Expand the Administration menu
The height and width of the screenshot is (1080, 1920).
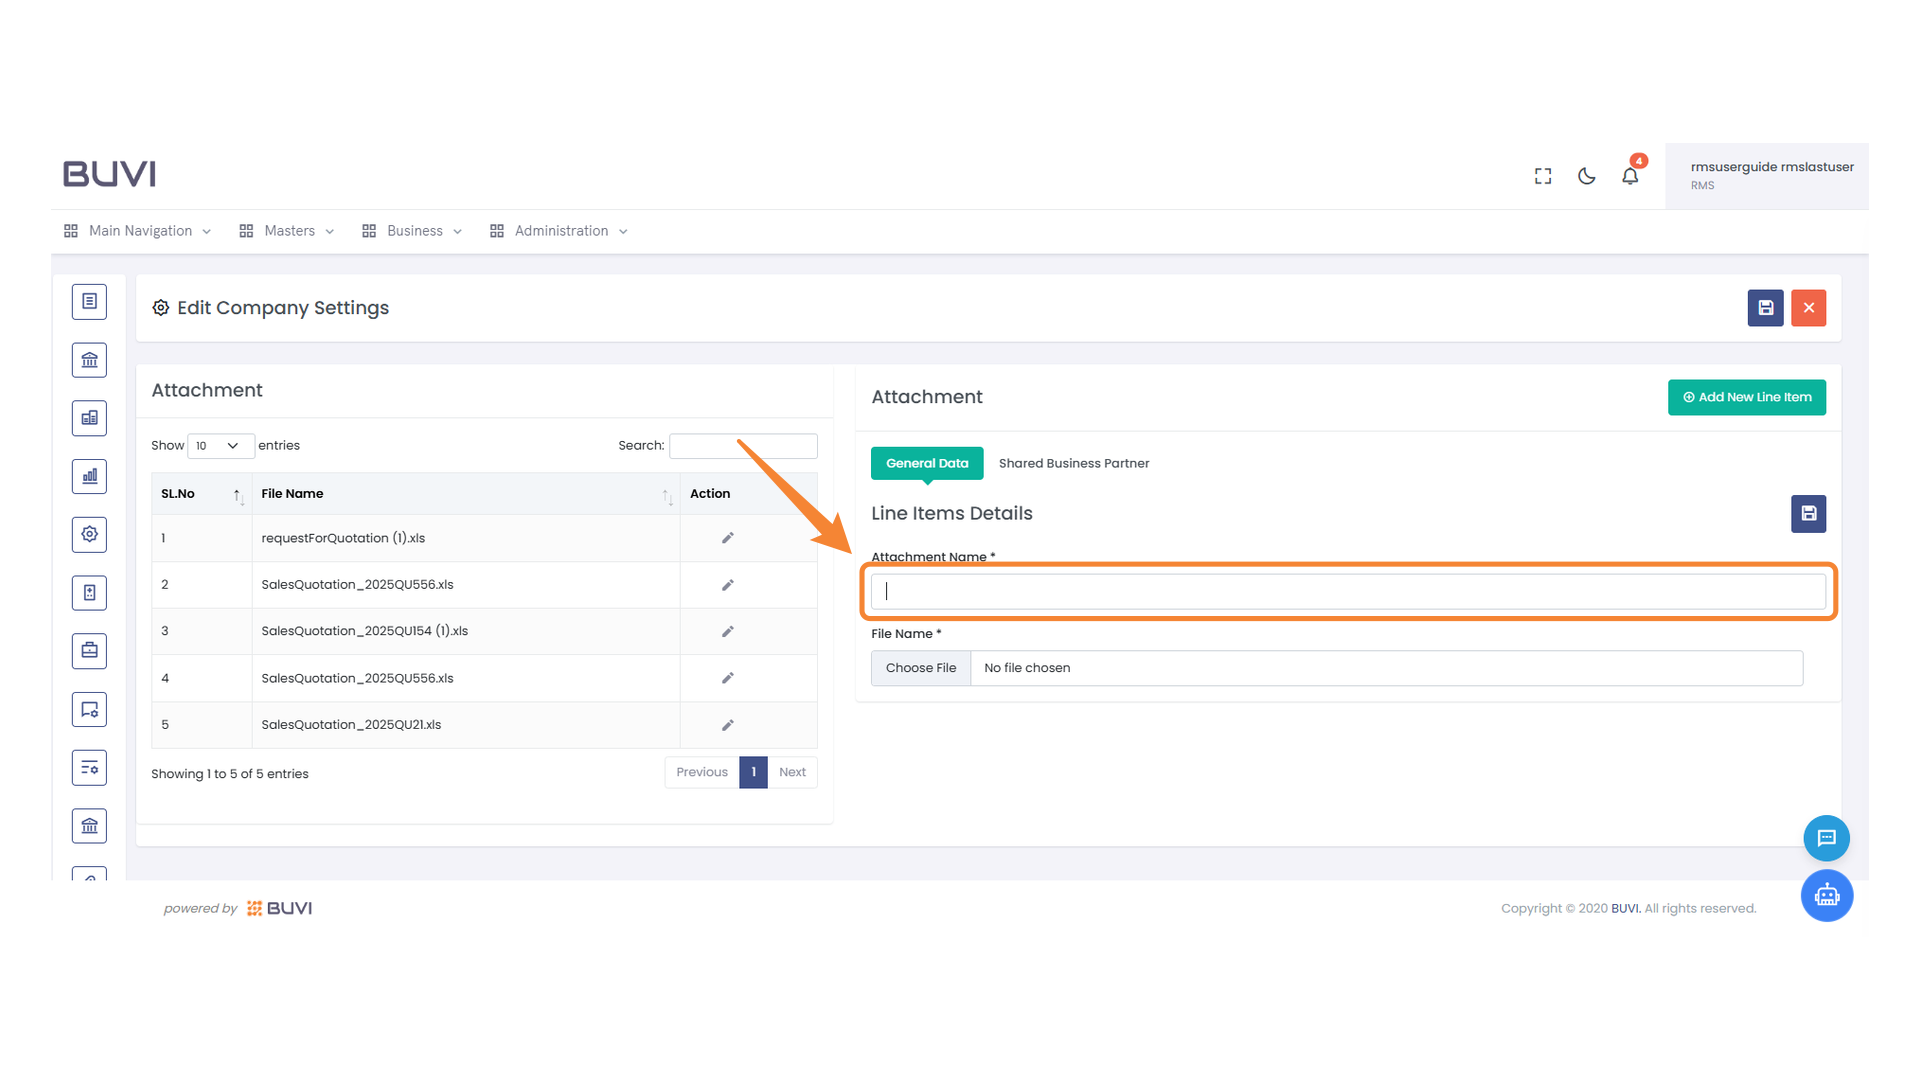pos(559,231)
